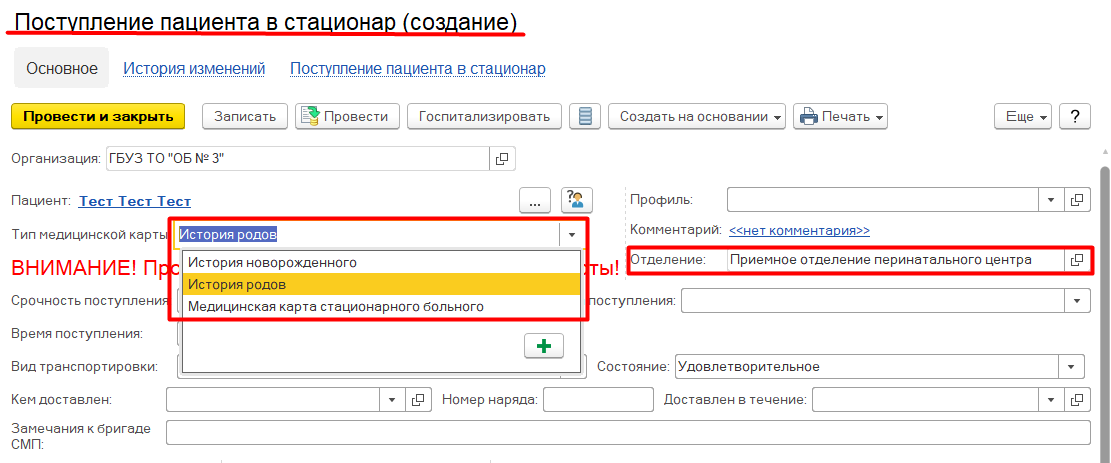Screen dimensions: 1111x463
Task: Expand the Состояние dropdown list
Action: [x=1073, y=366]
